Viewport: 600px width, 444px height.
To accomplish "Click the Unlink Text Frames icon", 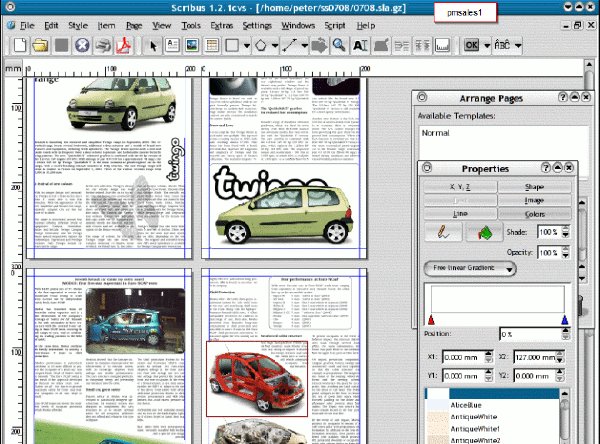I will [422, 45].
